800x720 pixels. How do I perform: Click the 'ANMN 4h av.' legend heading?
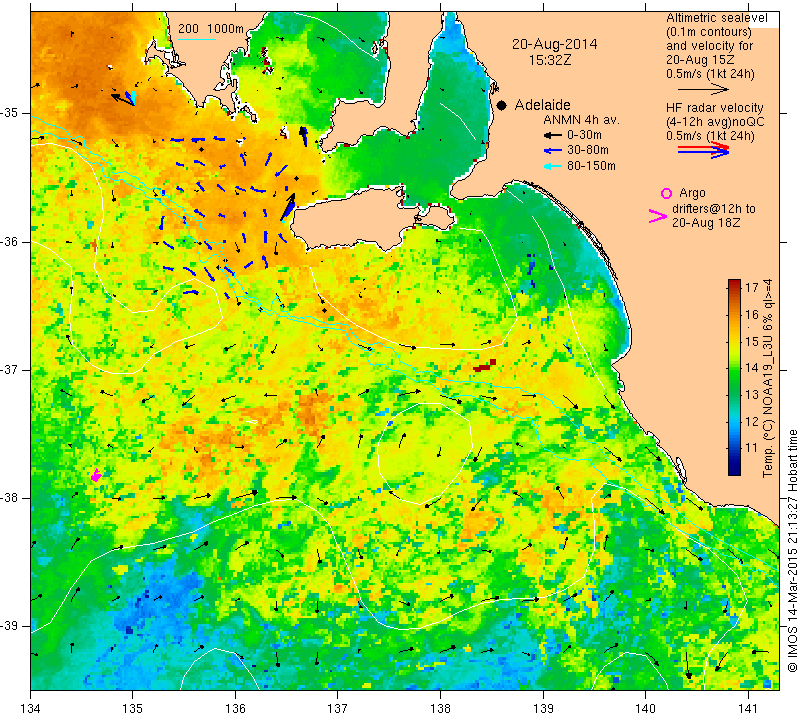point(581,120)
